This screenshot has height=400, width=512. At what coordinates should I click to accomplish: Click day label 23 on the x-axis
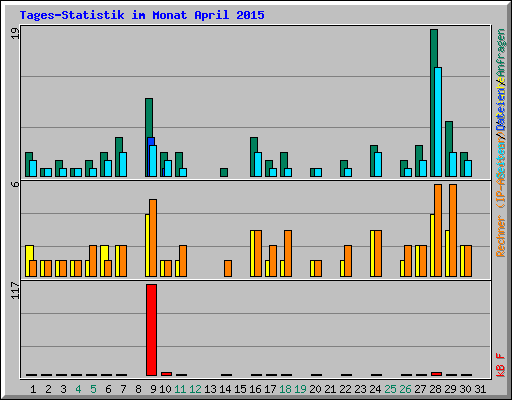(360, 389)
